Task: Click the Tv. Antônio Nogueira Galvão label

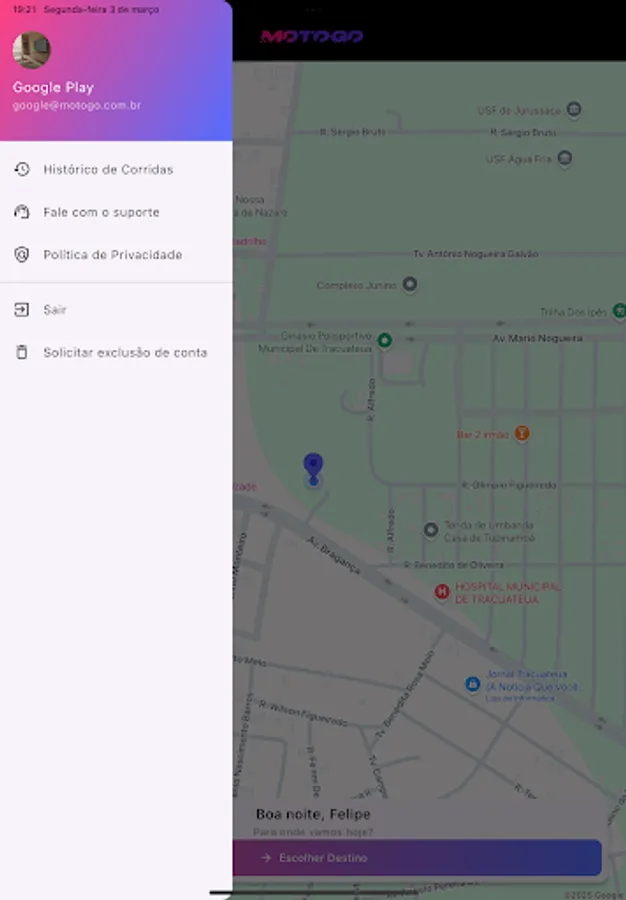Action: pyautogui.click(x=476, y=254)
